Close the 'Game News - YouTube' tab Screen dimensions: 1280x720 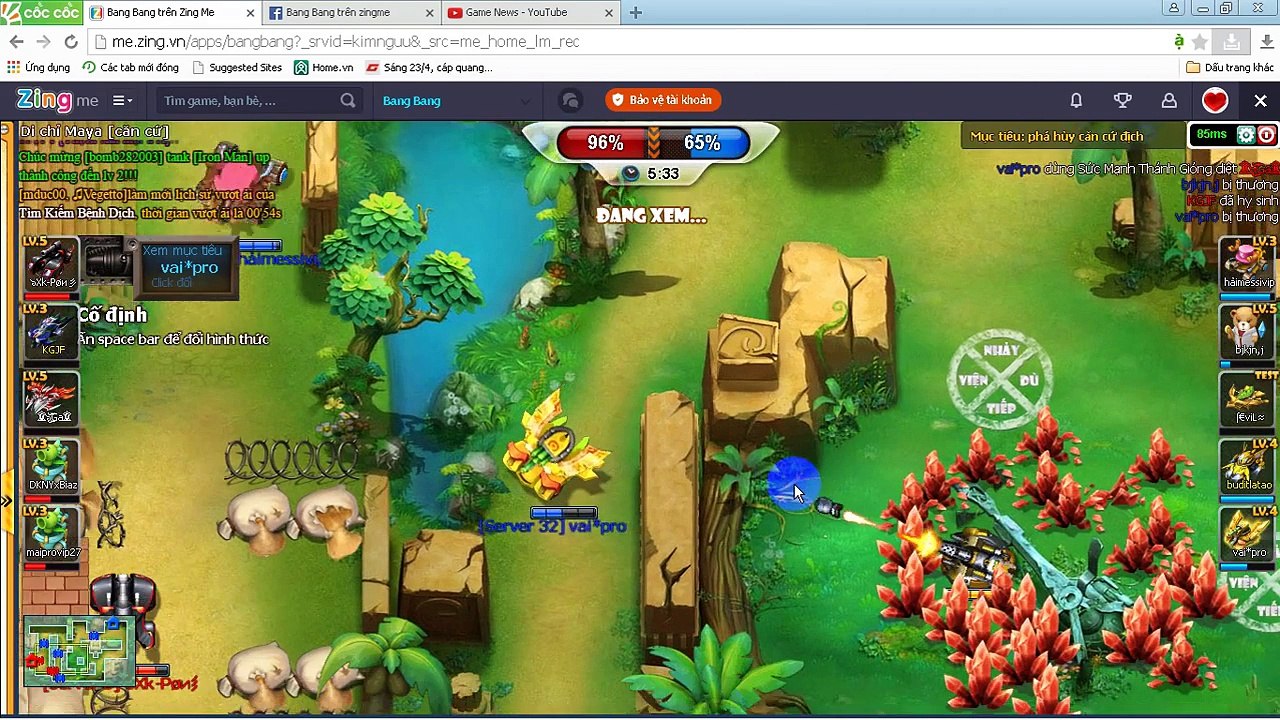click(x=609, y=13)
